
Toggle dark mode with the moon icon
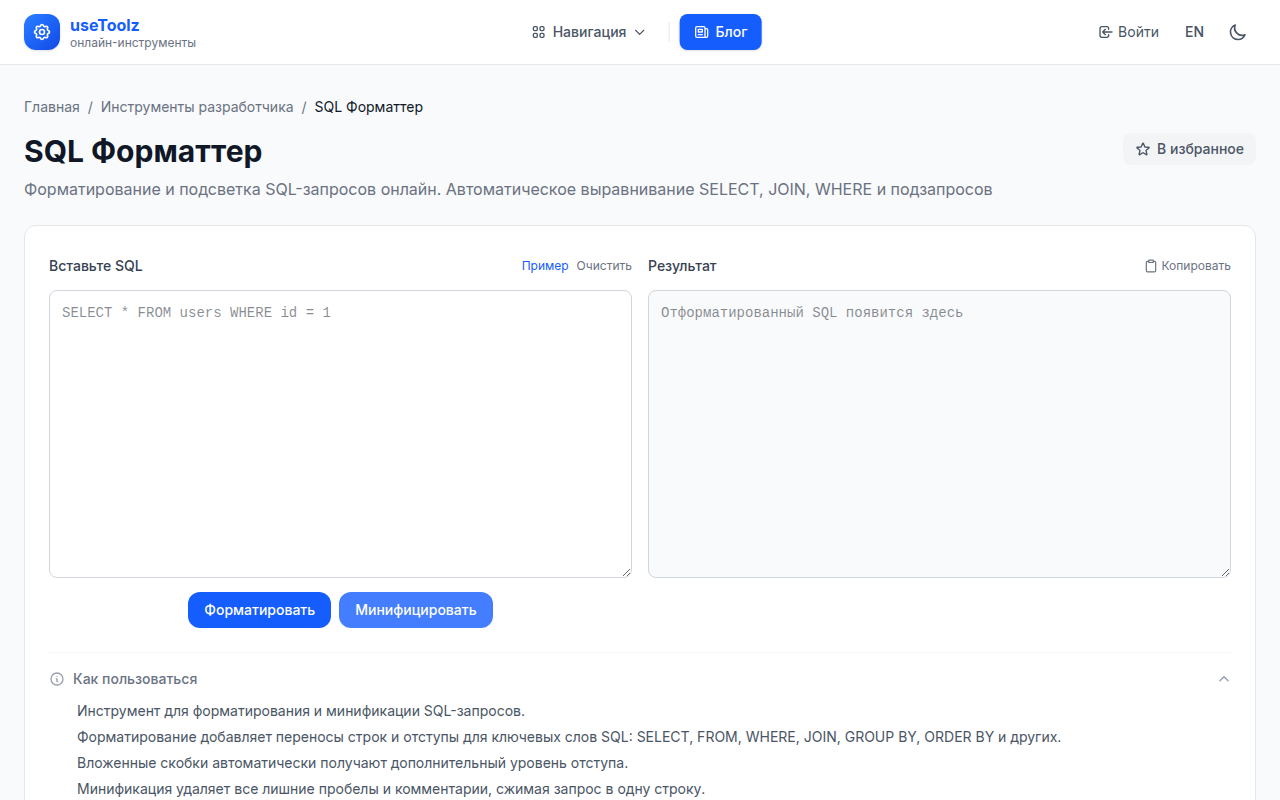[1237, 32]
